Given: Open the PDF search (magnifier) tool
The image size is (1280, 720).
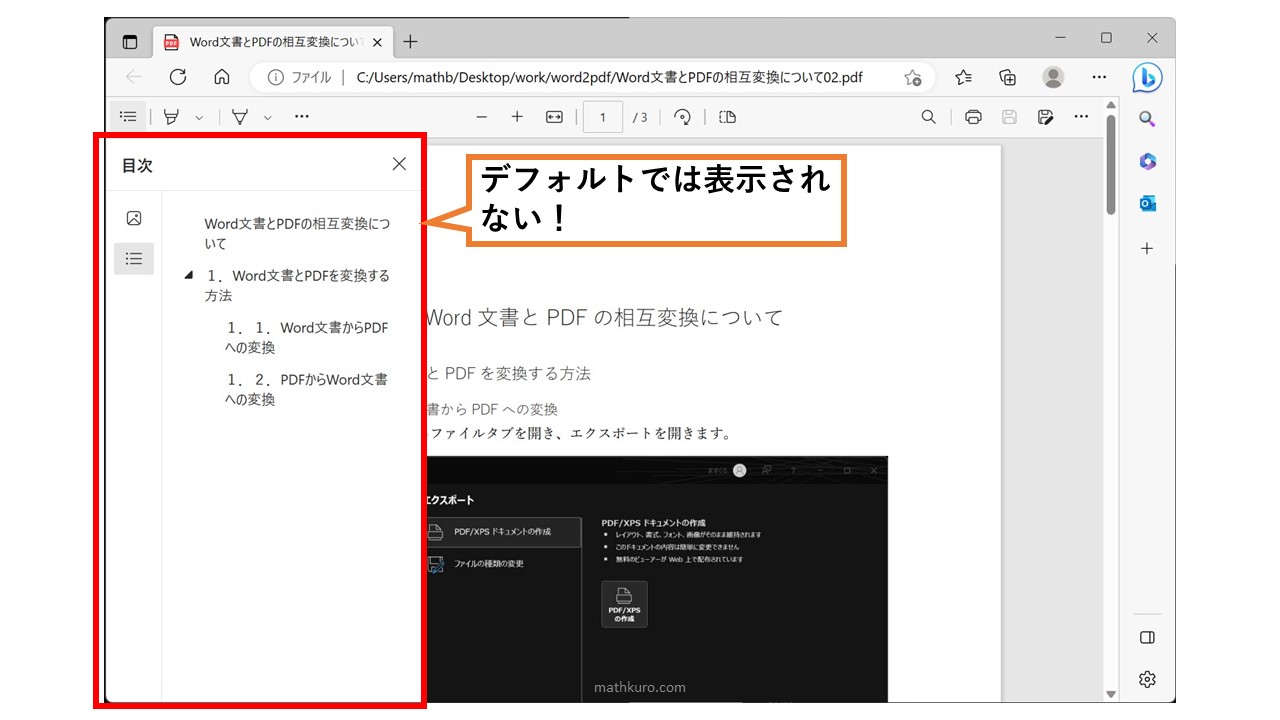Looking at the screenshot, I should pyautogui.click(x=929, y=117).
